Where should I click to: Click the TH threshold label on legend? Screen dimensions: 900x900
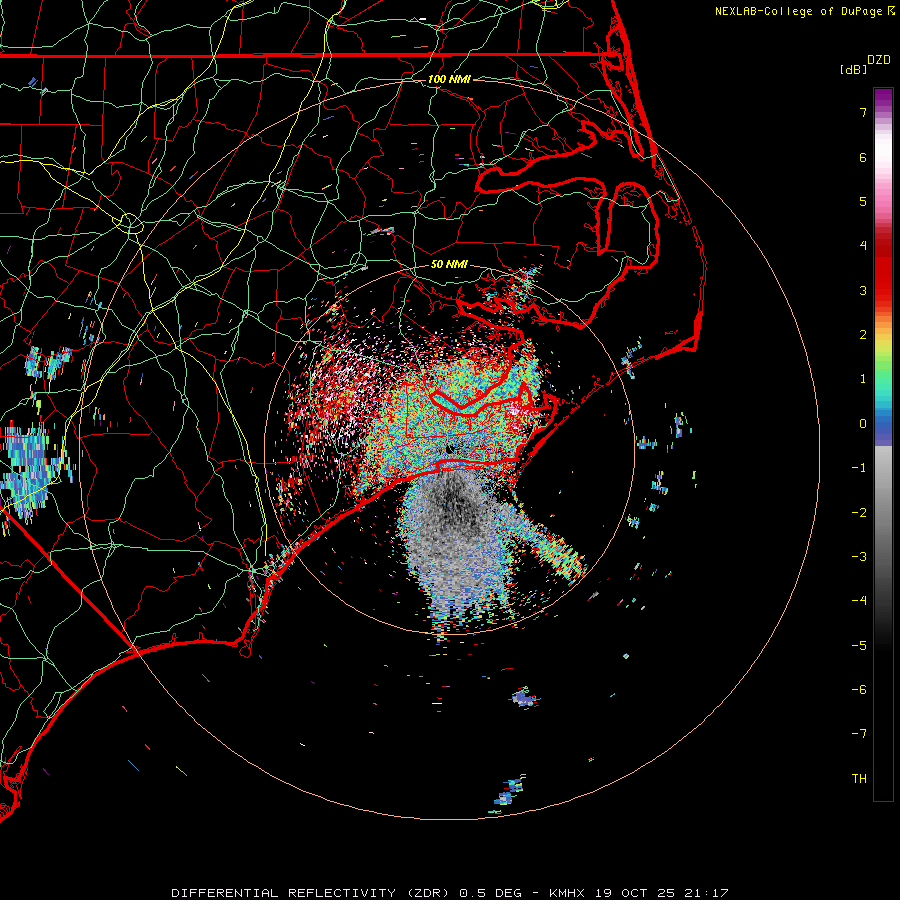tap(859, 779)
